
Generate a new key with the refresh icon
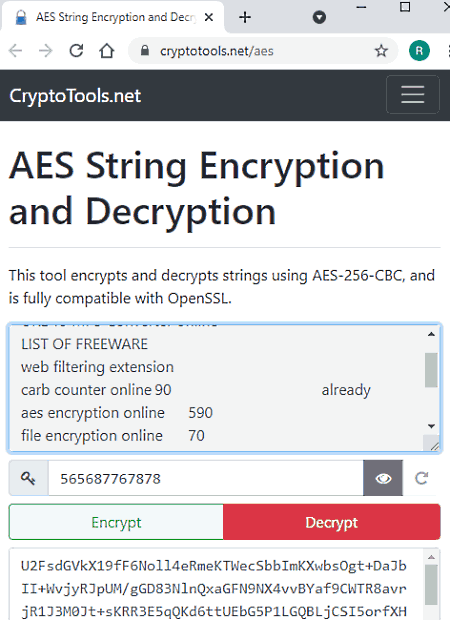(x=422, y=478)
